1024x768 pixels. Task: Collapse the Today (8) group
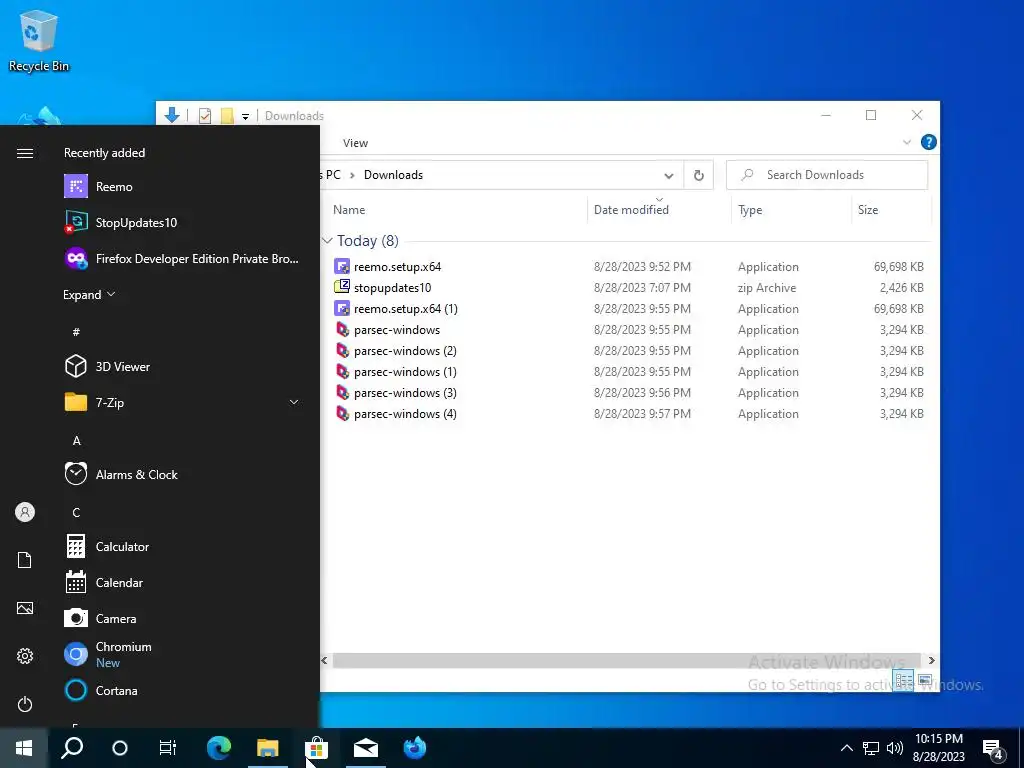[327, 241]
